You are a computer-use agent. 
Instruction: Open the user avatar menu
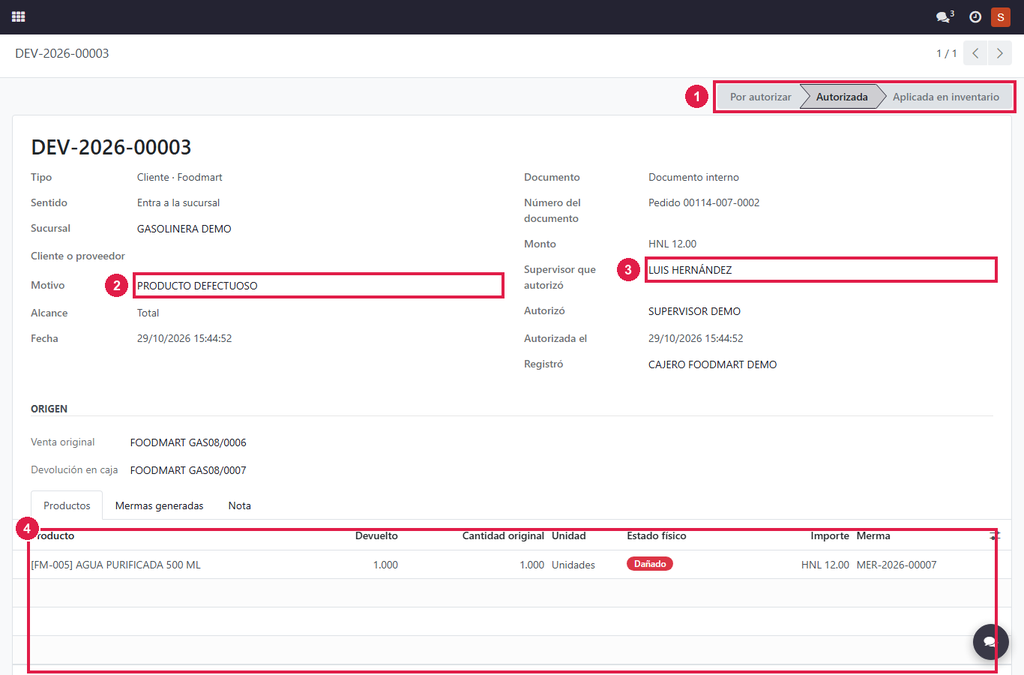point(1000,17)
